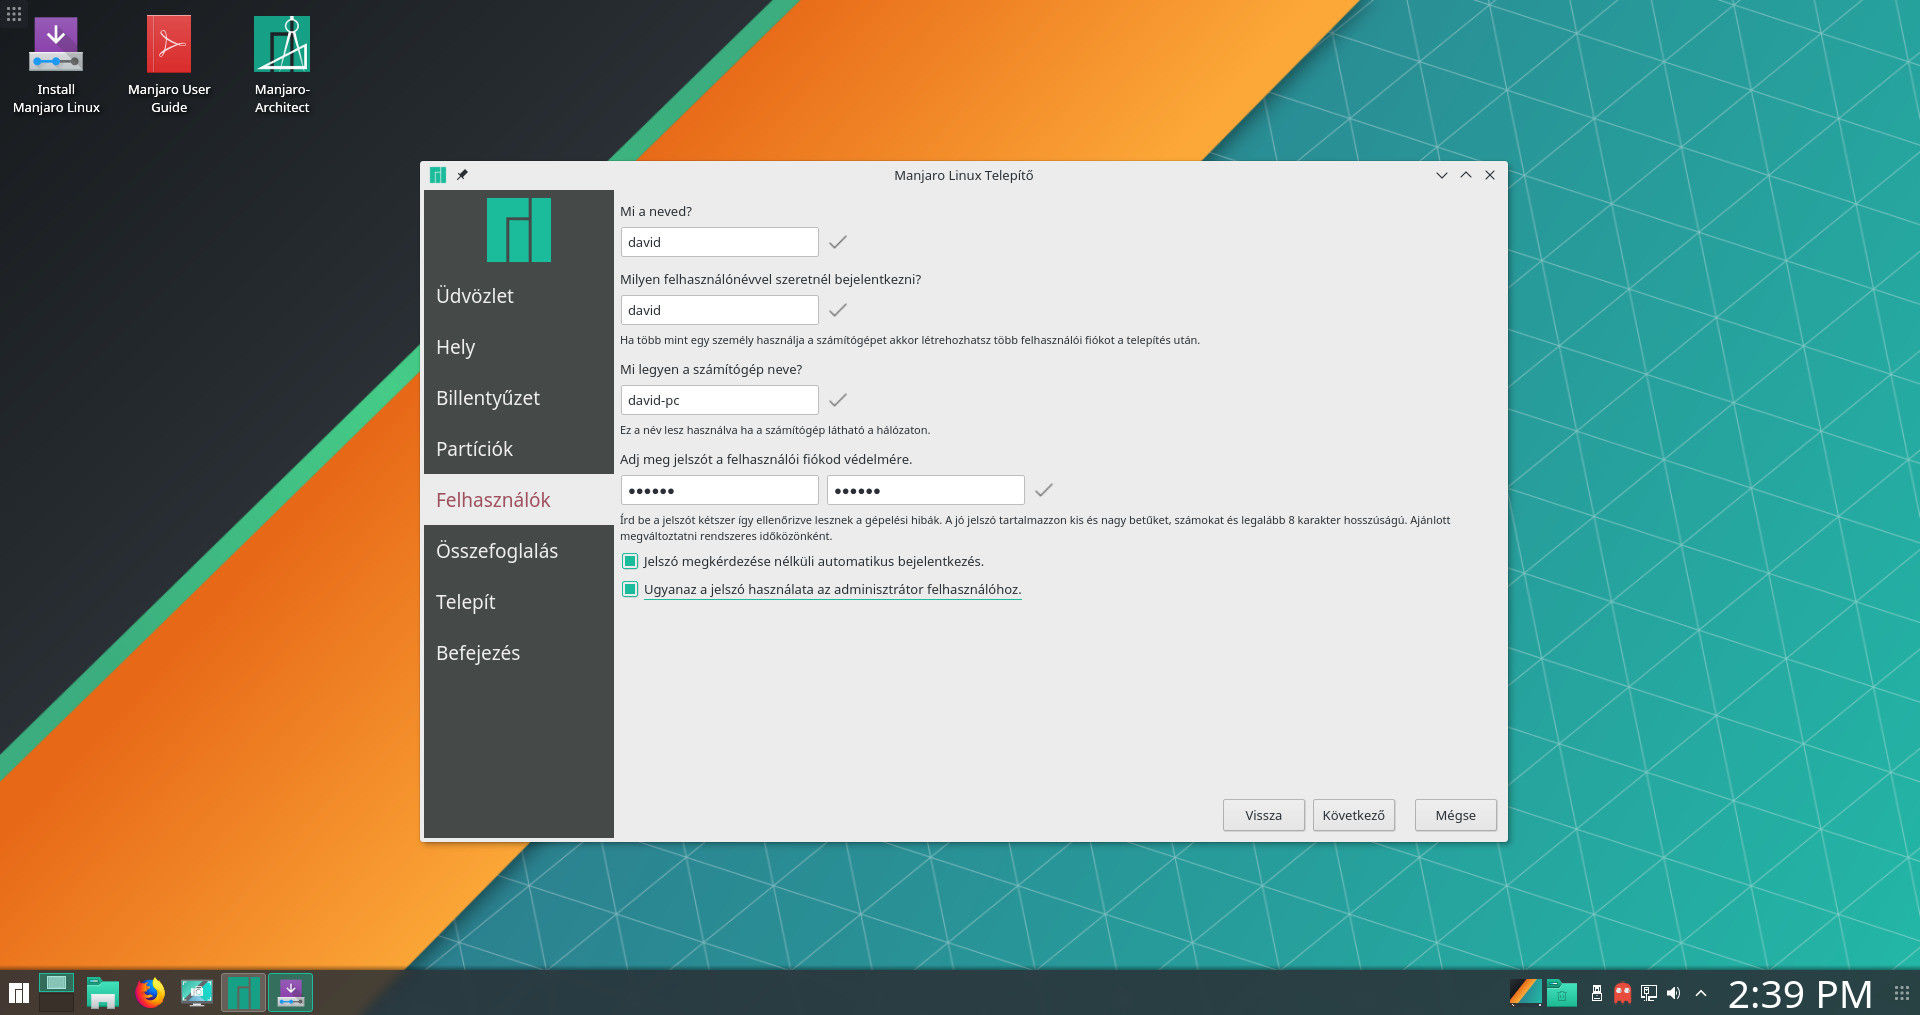
Task: Maximize the Manjaro Linux Telepítő window
Action: pyautogui.click(x=1466, y=175)
